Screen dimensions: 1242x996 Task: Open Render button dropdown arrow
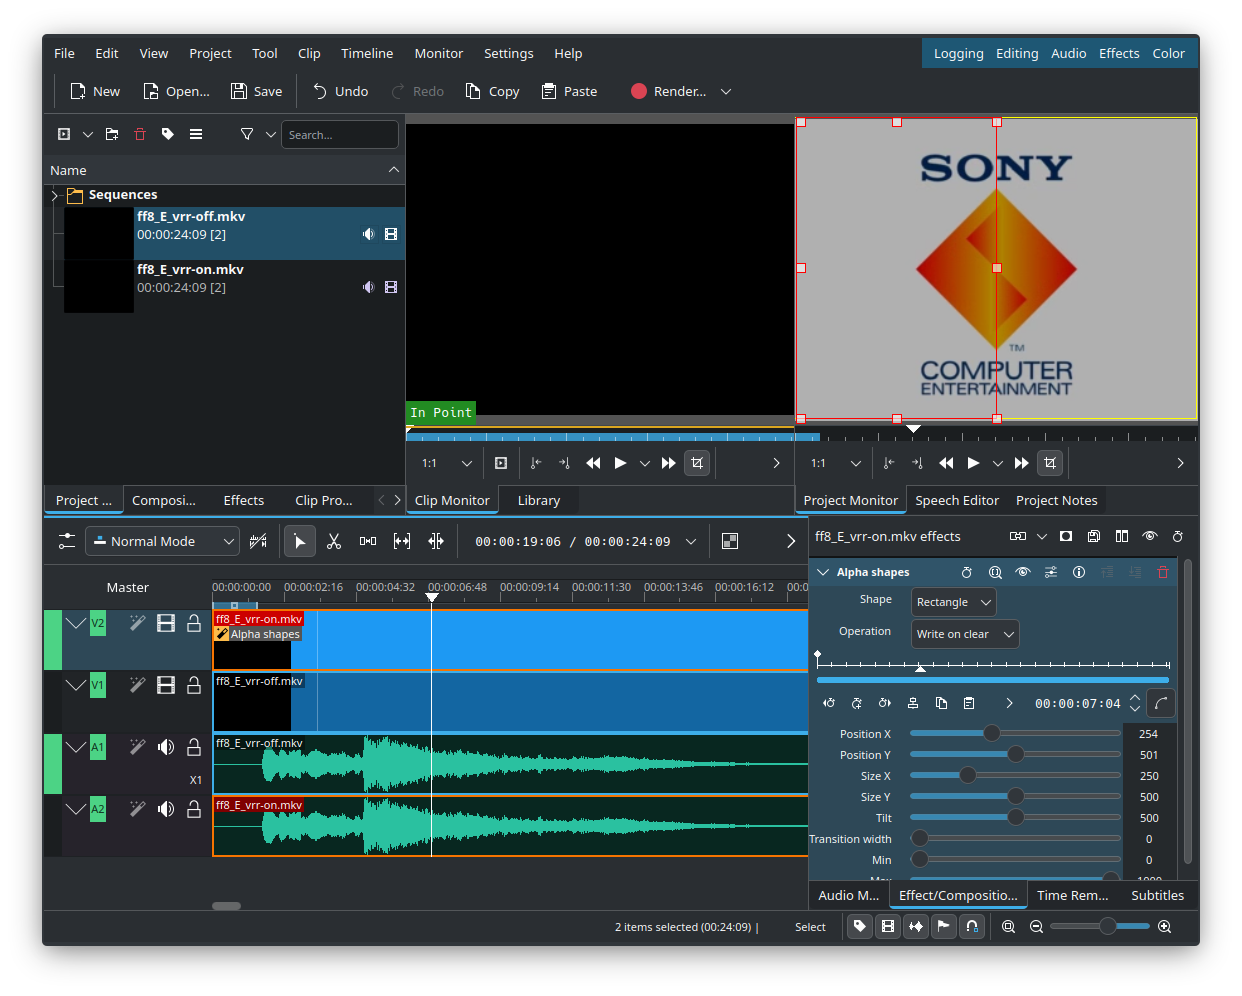pos(726,91)
